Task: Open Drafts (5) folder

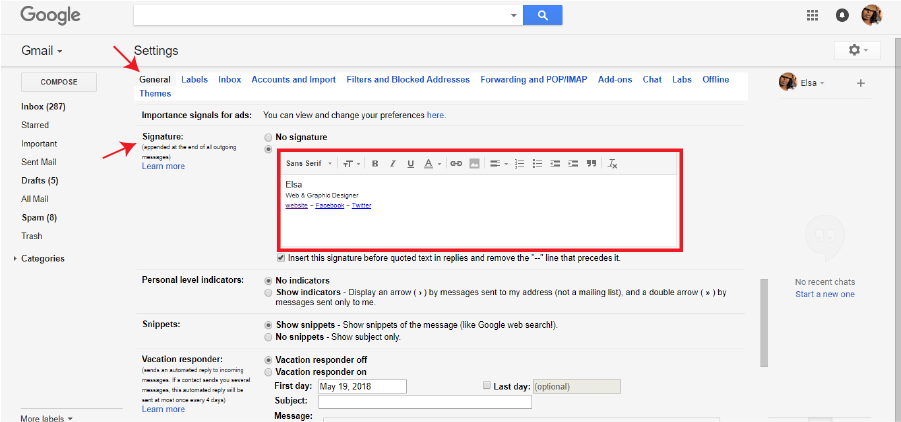Action: [x=40, y=181]
